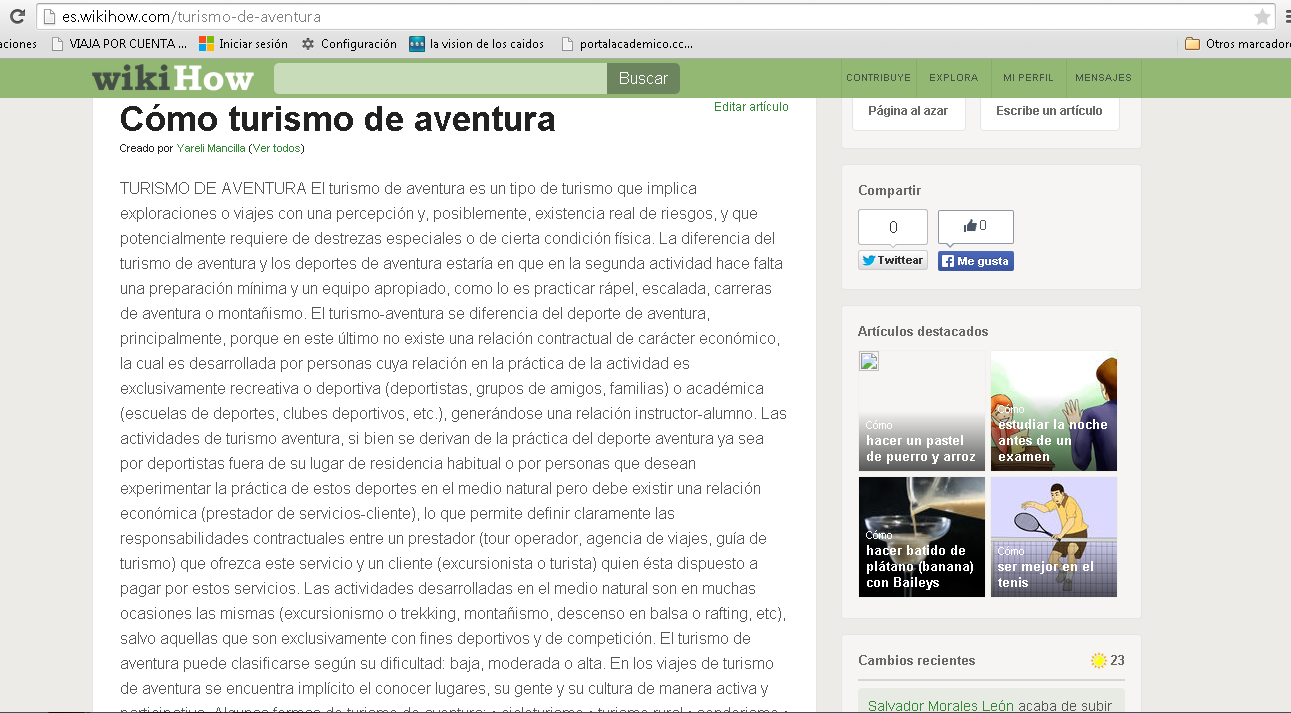
Task: Click the 'Editar artículo' link
Action: point(751,107)
